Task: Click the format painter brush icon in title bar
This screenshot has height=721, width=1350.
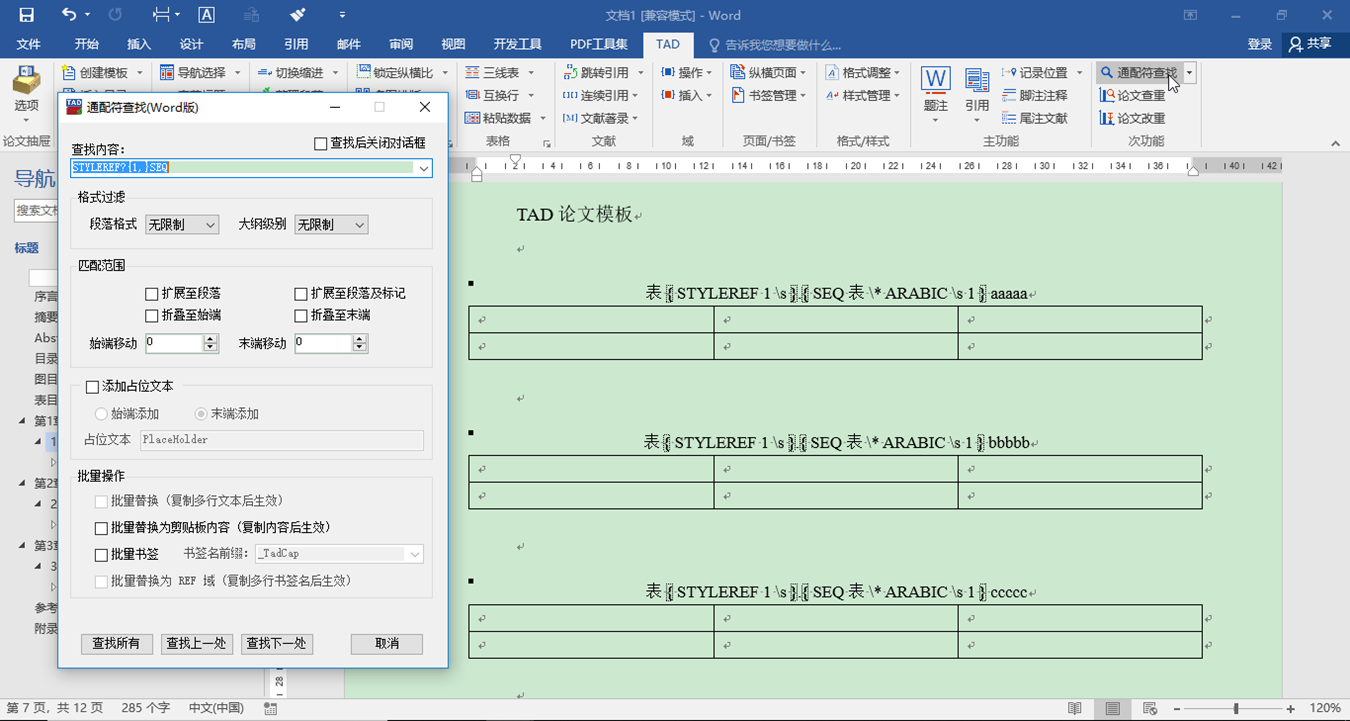Action: click(x=297, y=15)
